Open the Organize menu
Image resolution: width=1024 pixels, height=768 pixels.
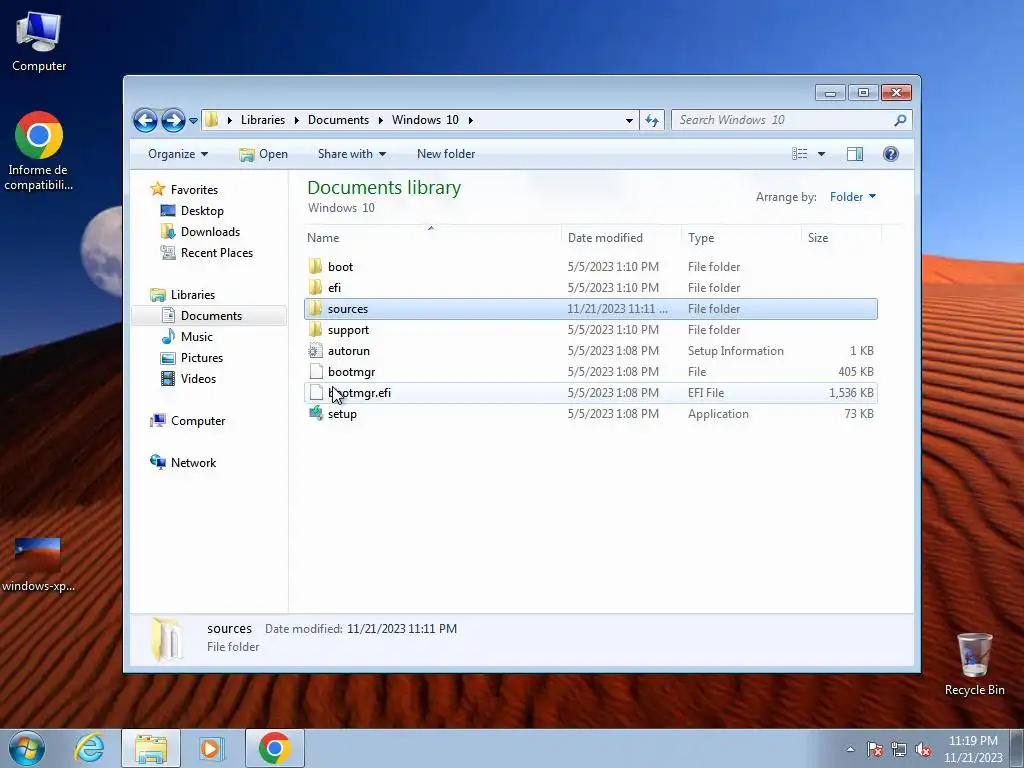[178, 154]
